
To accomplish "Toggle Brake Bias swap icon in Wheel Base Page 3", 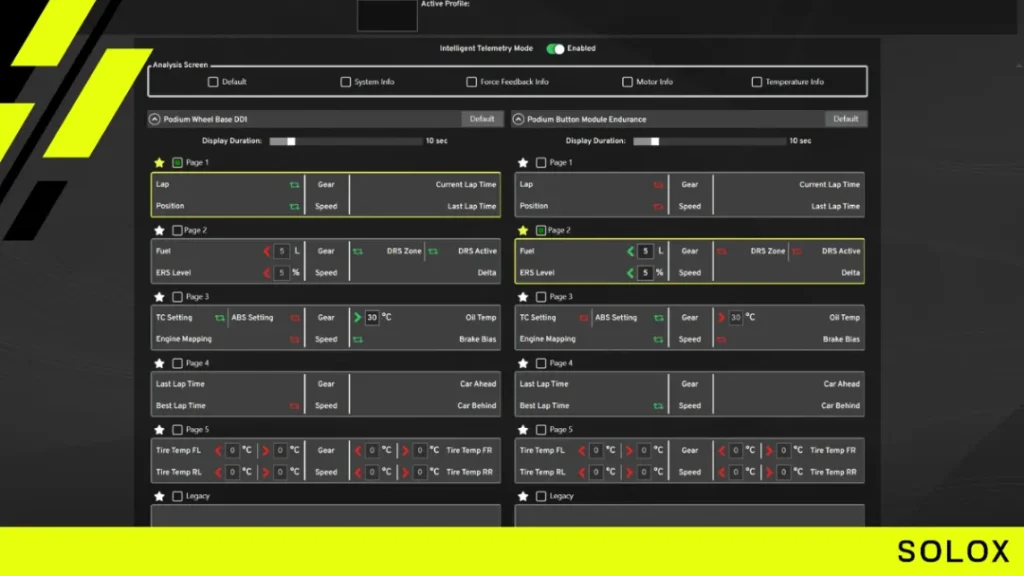I will [358, 340].
